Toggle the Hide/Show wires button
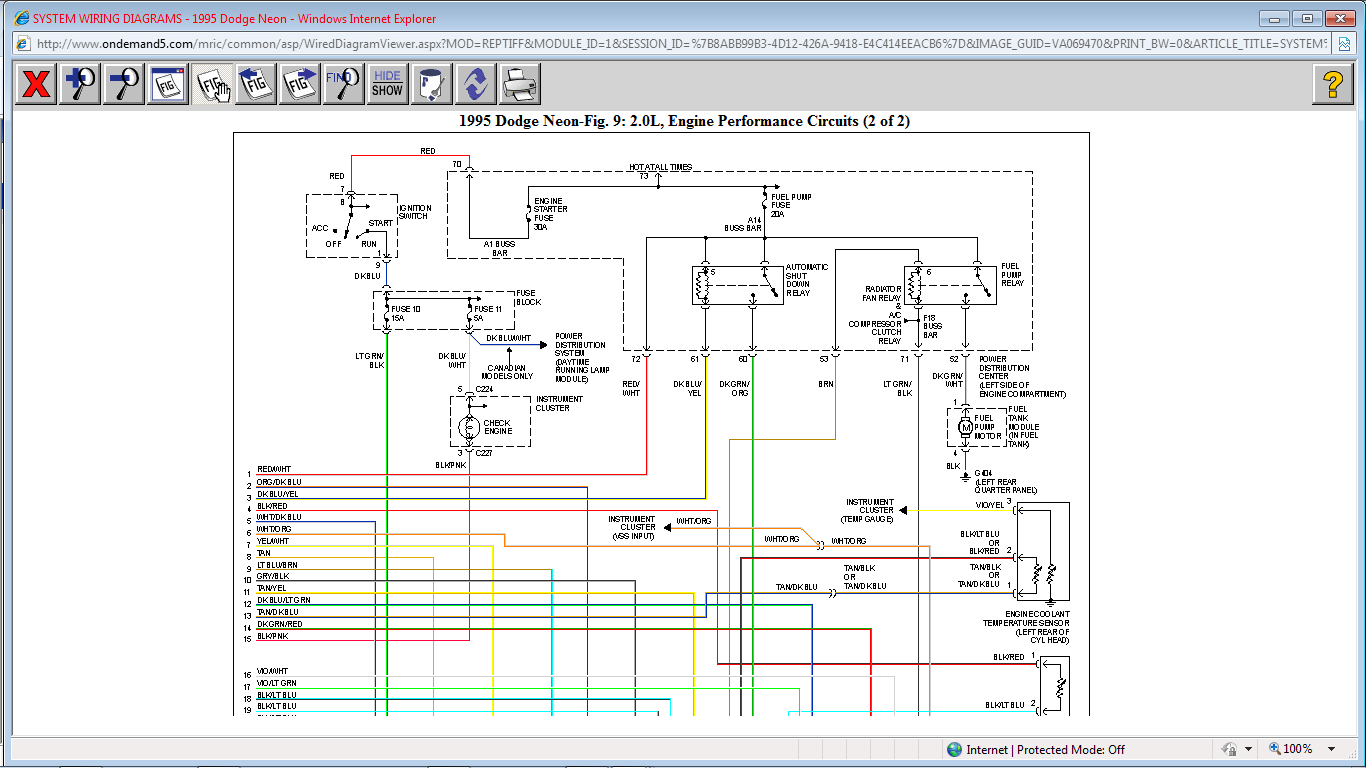The height and width of the screenshot is (768, 1366). click(387, 84)
